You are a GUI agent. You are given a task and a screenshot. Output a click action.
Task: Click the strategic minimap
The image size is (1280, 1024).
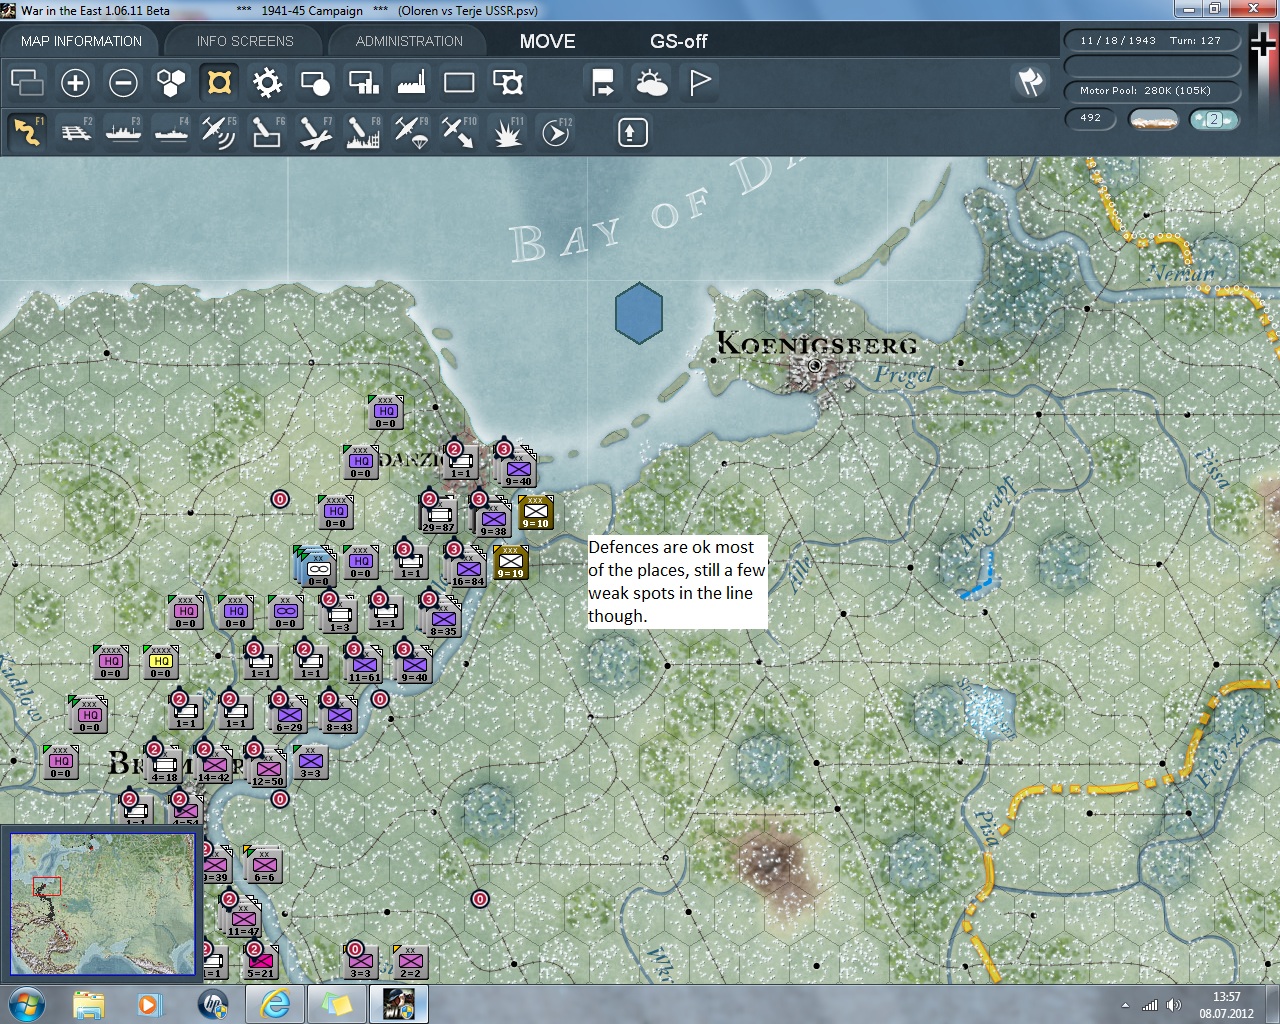[x=102, y=904]
